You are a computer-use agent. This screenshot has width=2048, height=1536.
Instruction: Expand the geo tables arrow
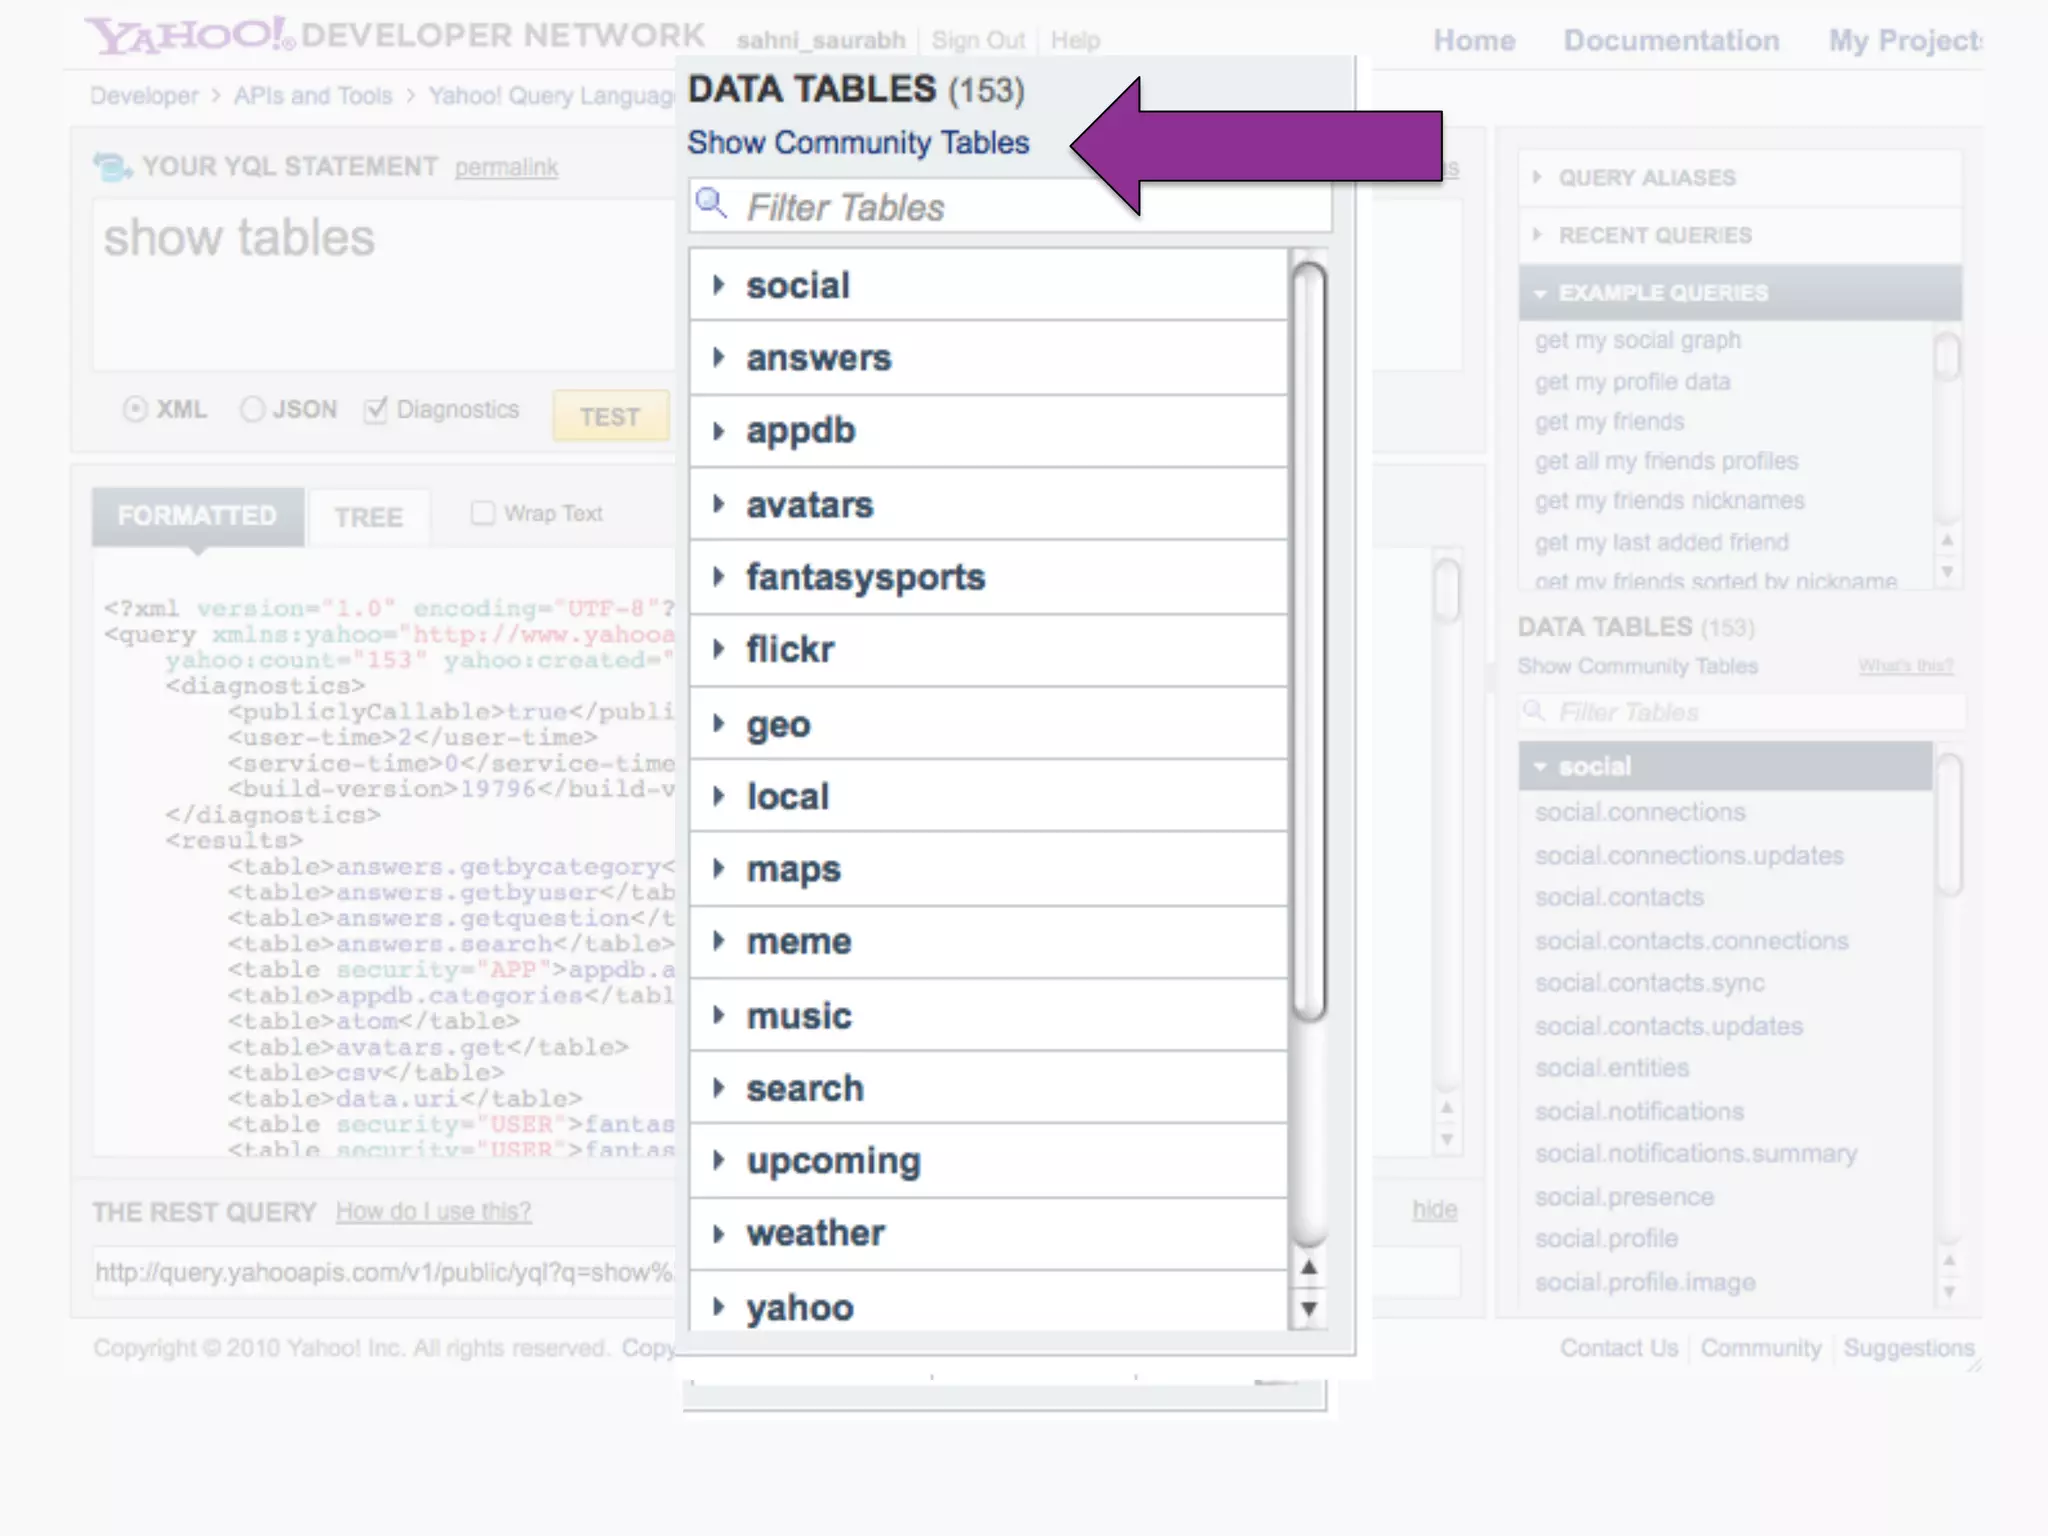point(718,723)
